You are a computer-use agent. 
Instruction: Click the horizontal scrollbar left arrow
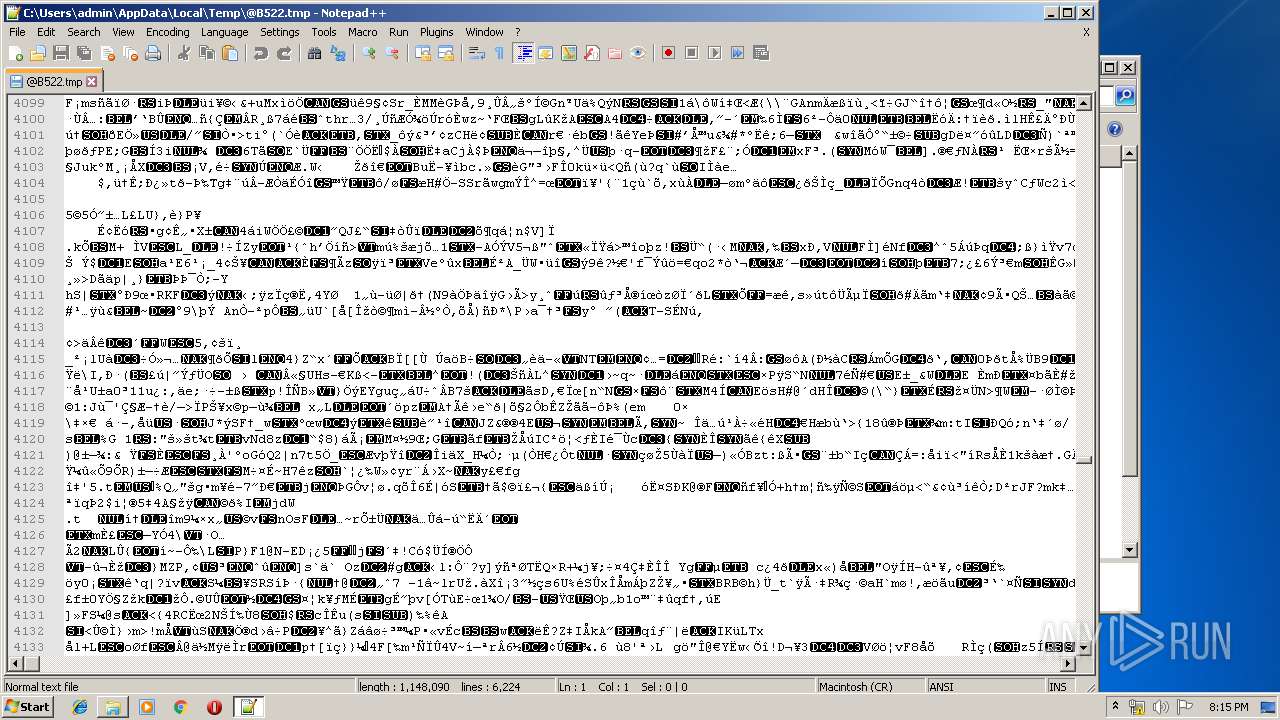(x=14, y=663)
